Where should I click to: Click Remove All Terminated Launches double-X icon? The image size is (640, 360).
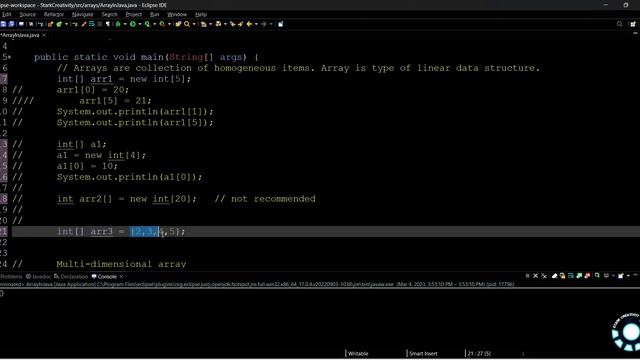click(544, 276)
